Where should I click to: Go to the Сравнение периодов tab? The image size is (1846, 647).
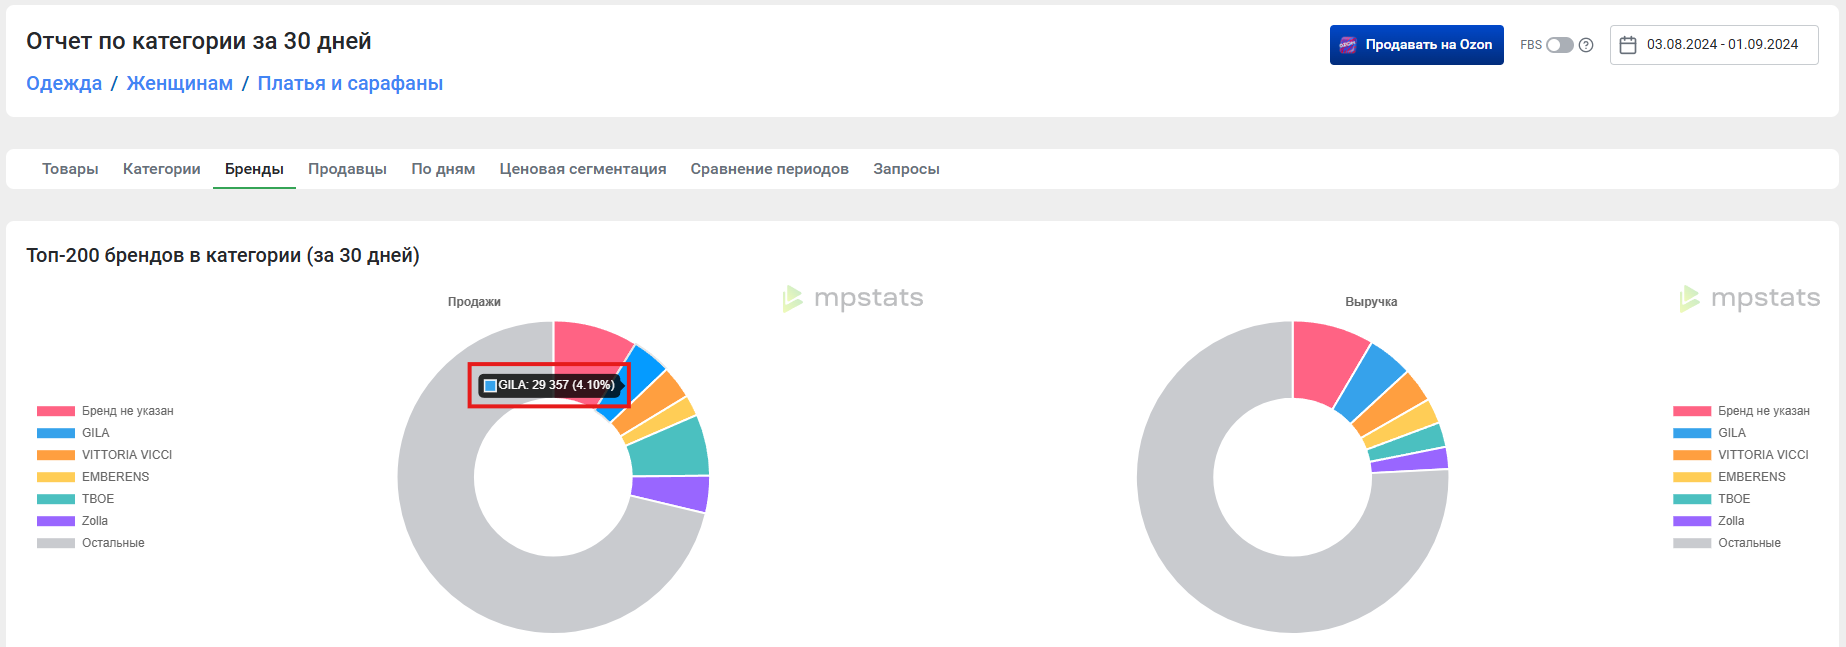770,169
